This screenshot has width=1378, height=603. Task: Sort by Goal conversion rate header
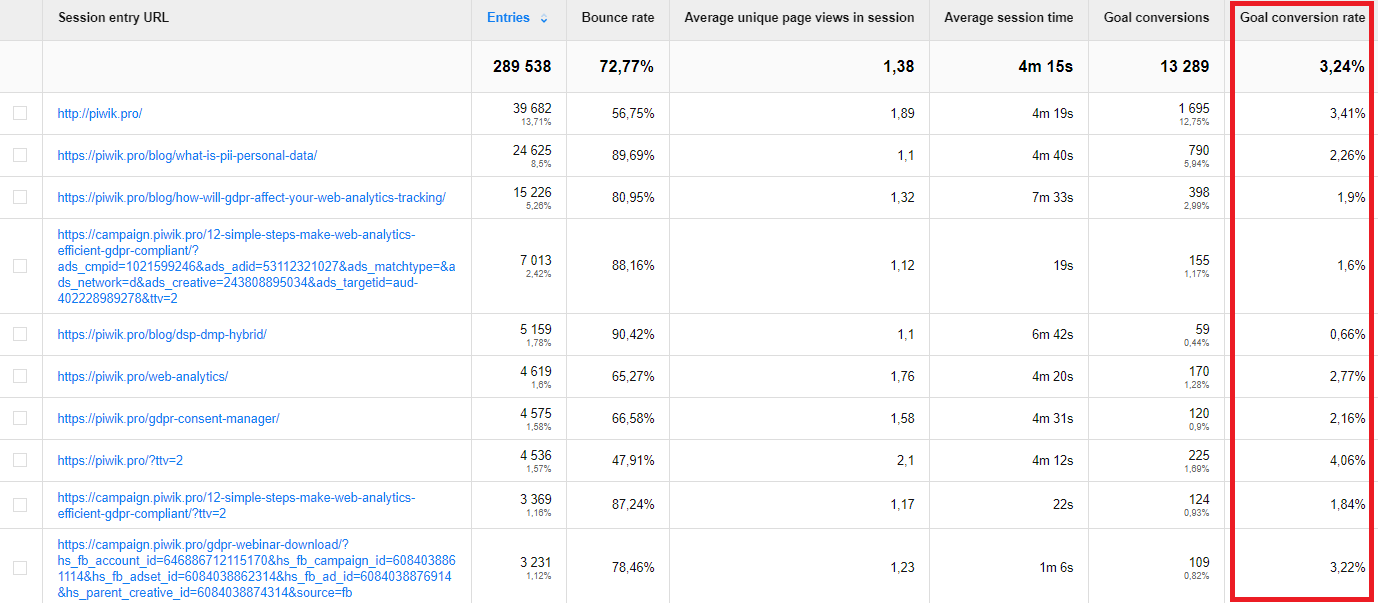click(x=1302, y=18)
